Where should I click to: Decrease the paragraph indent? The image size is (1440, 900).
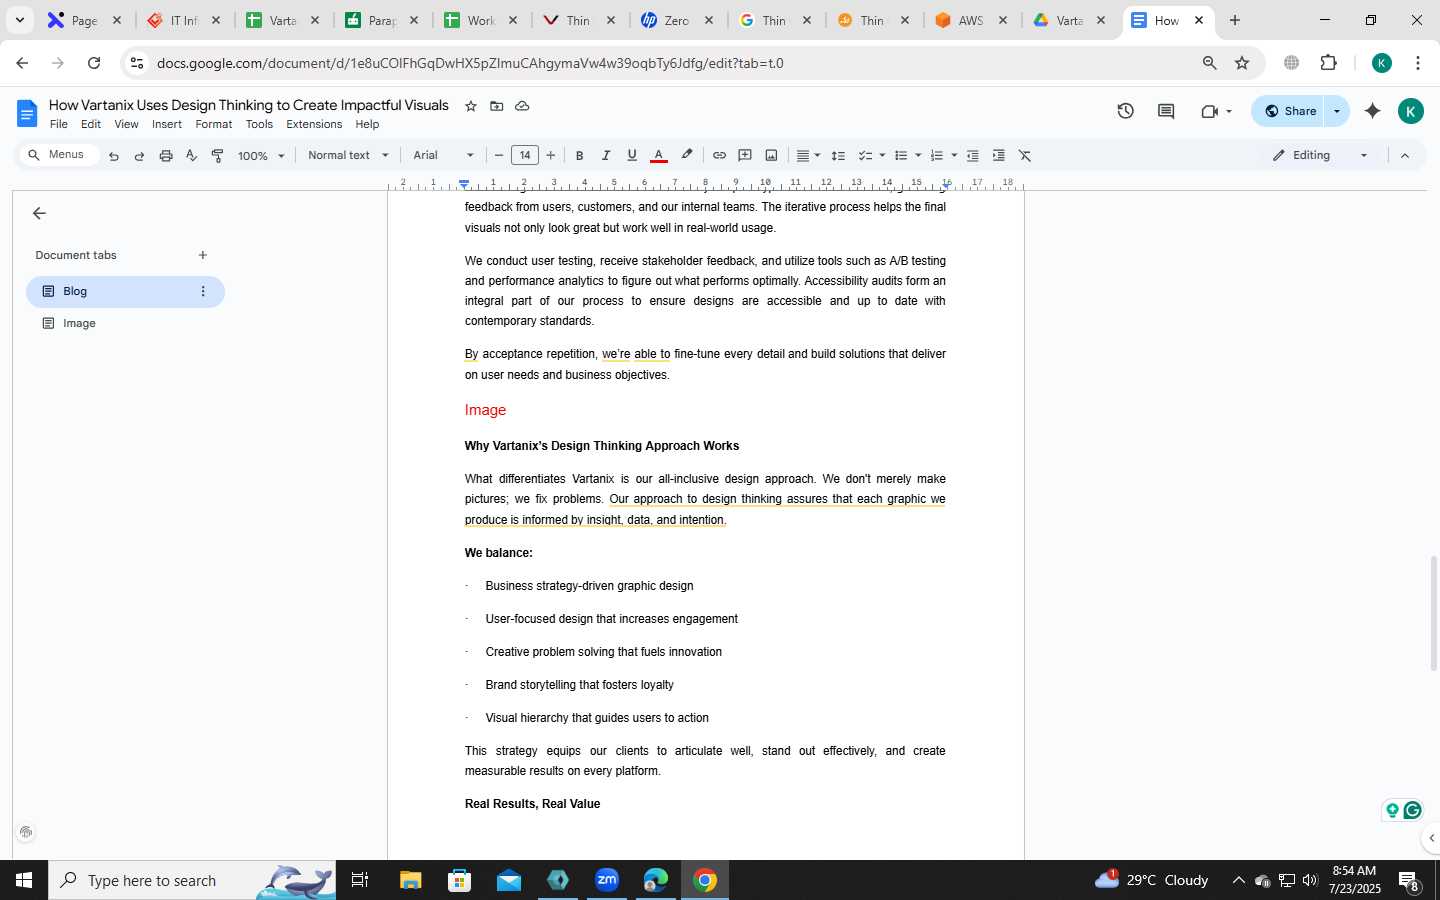tap(972, 156)
